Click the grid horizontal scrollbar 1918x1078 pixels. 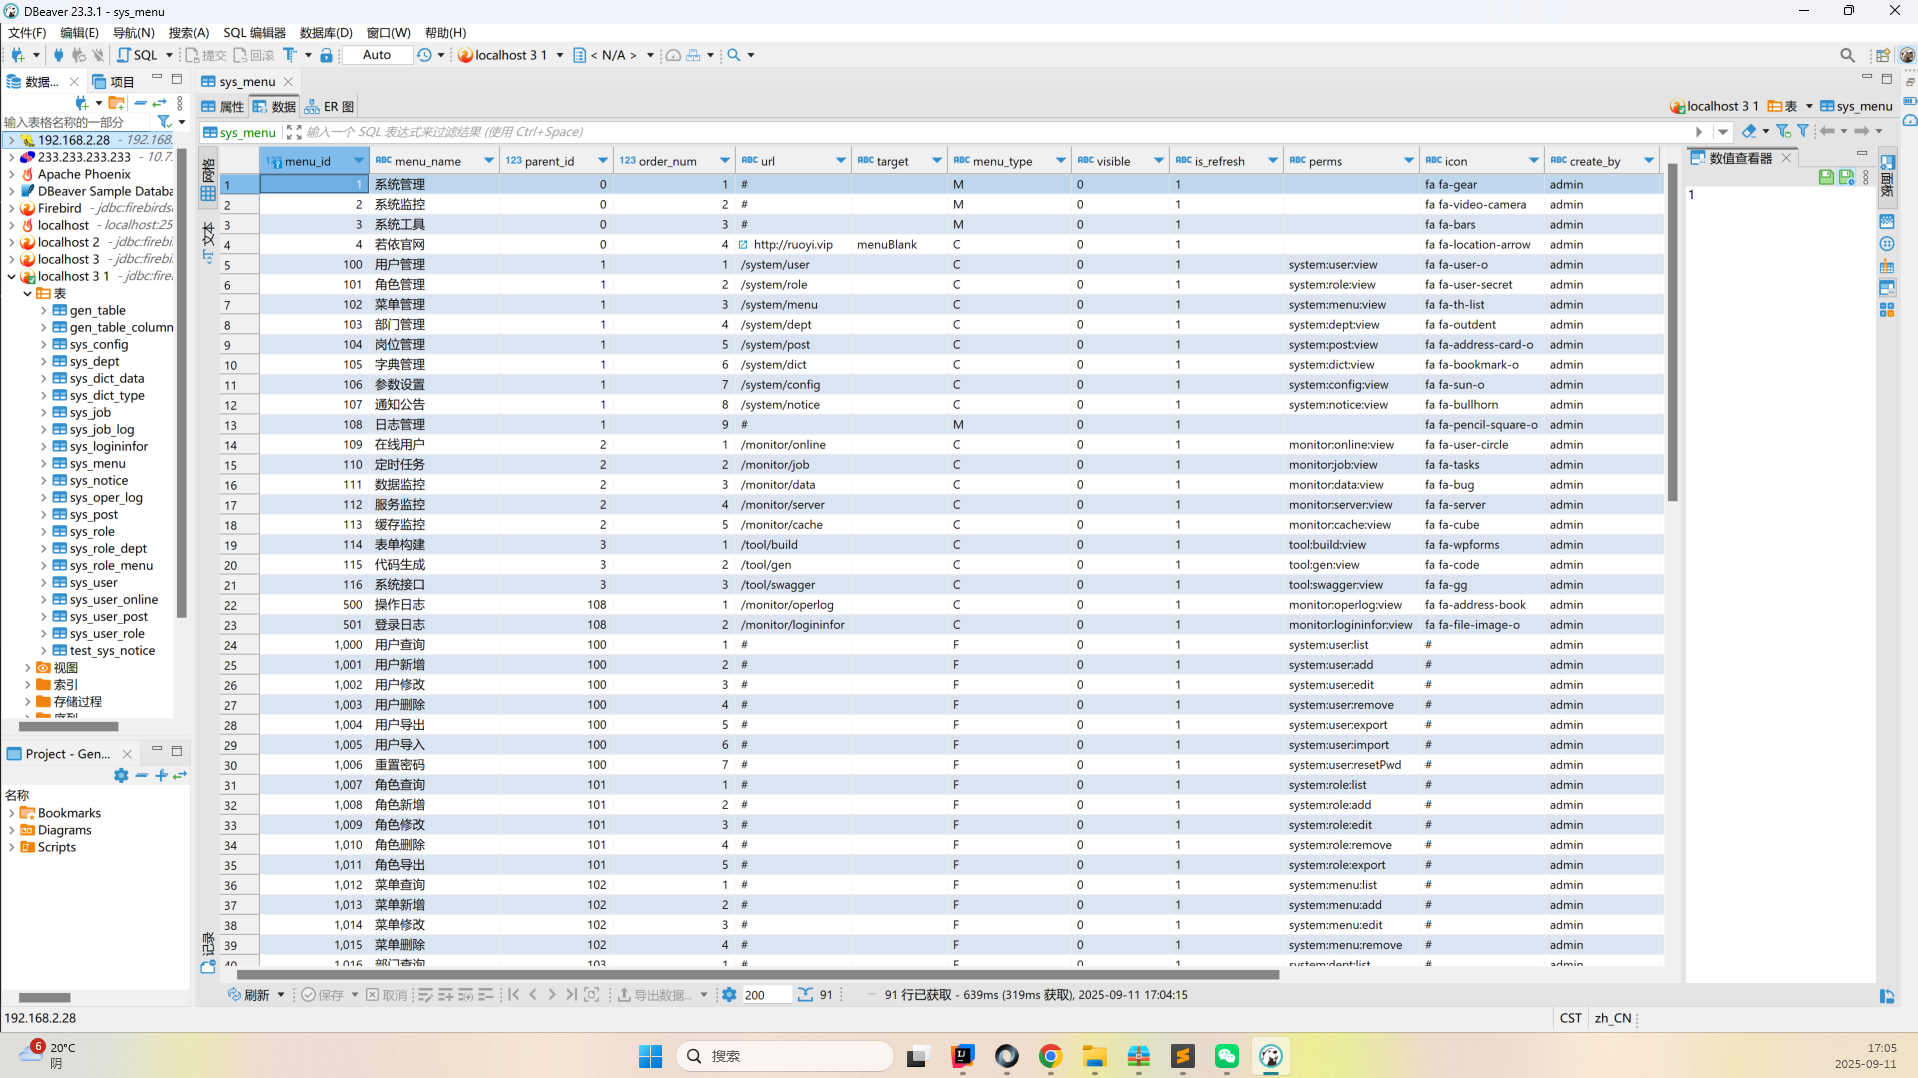tap(757, 975)
